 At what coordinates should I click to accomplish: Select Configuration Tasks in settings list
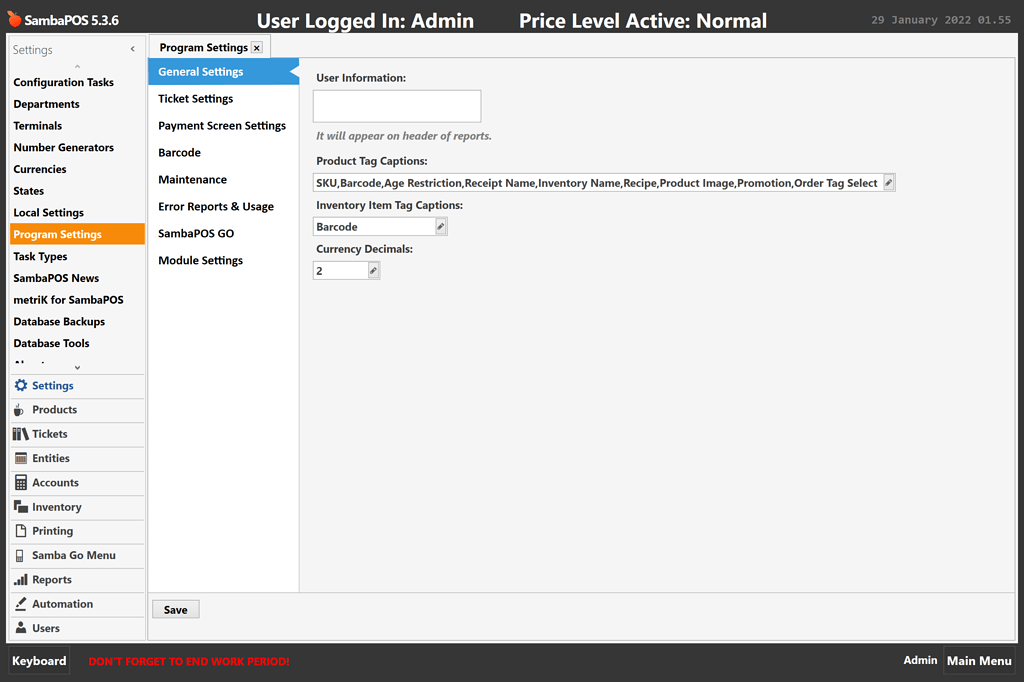[78, 82]
